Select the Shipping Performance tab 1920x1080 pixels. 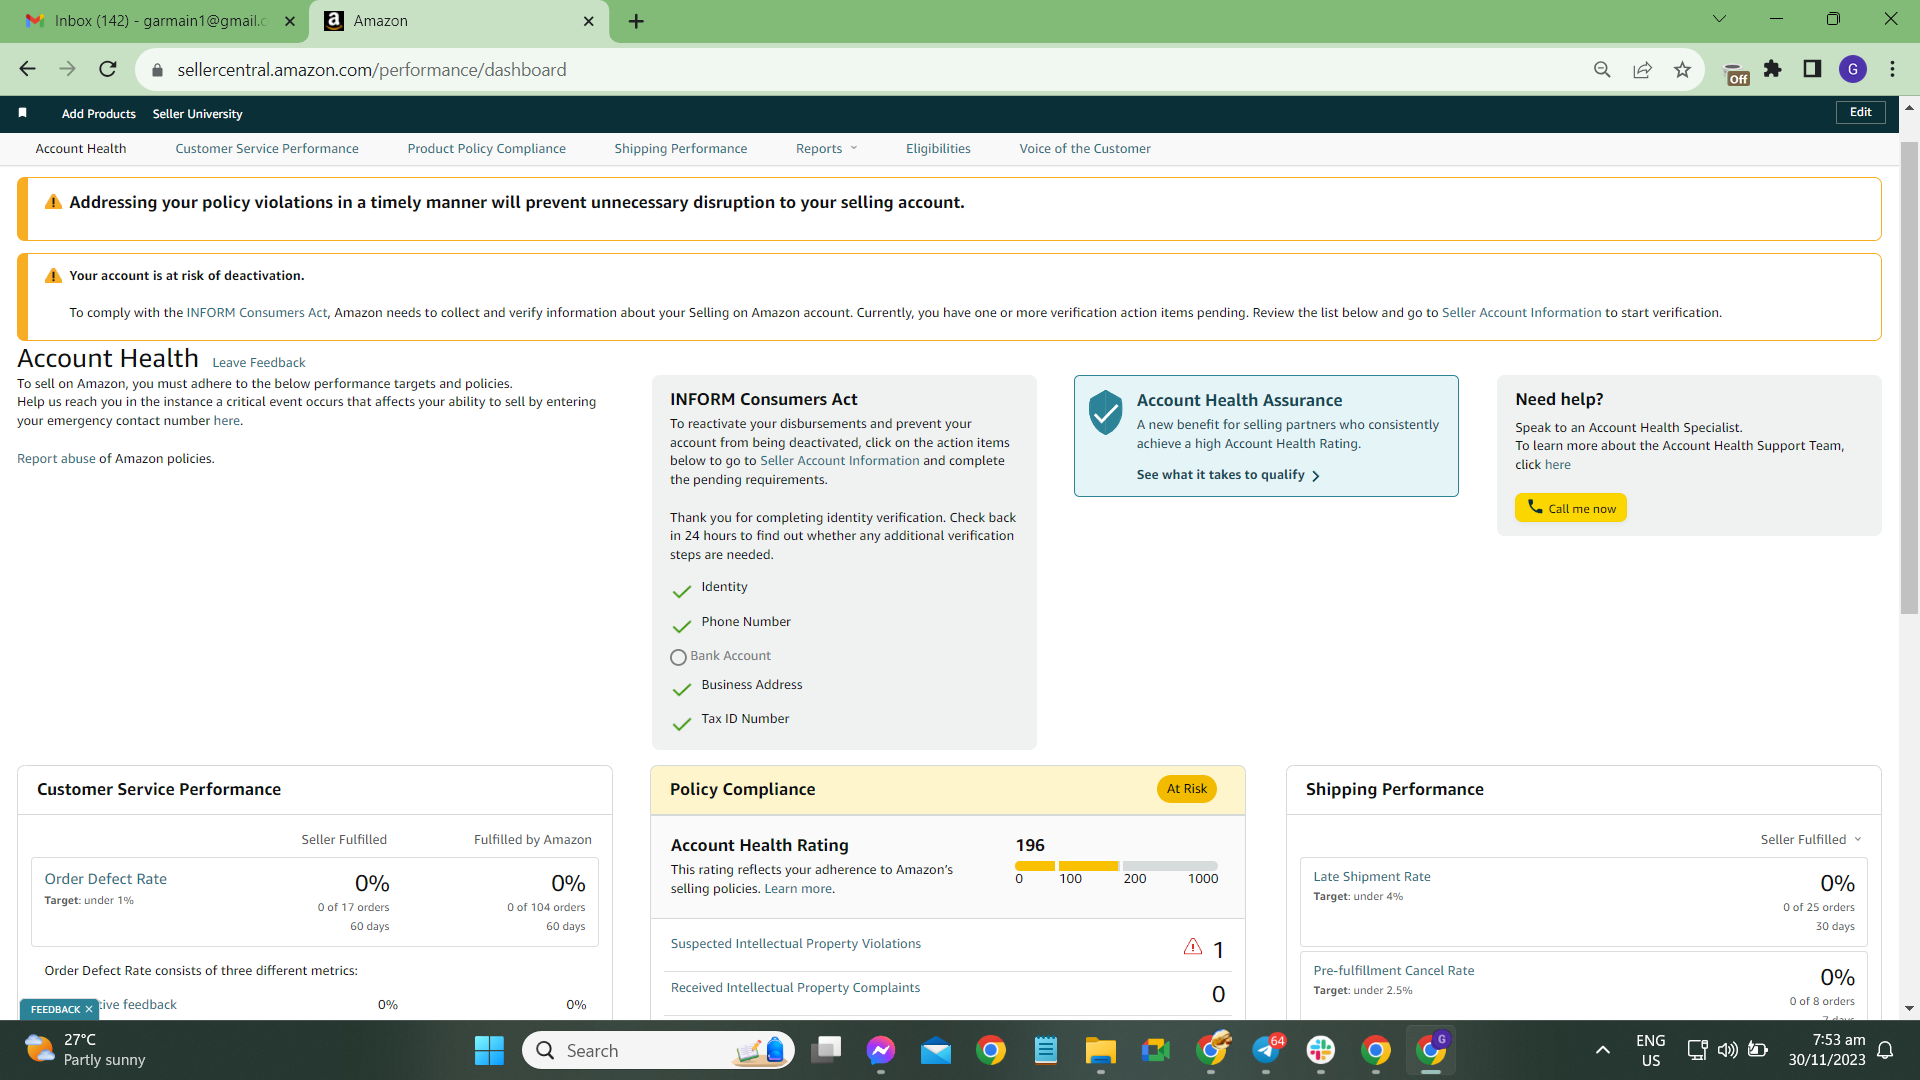(x=681, y=149)
